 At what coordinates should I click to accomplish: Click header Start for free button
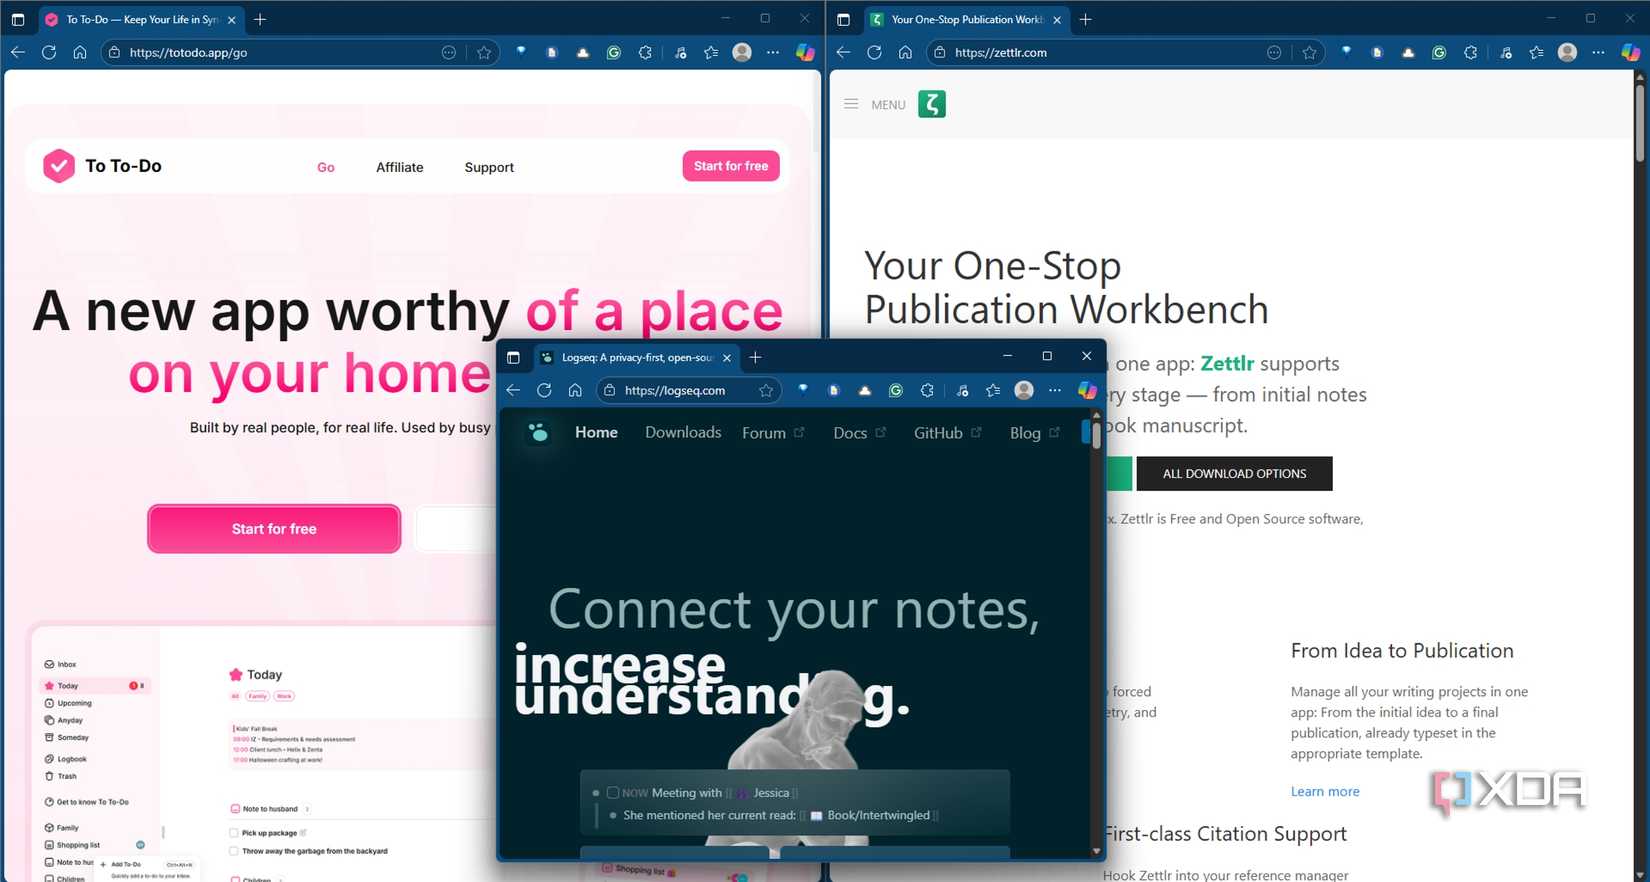tap(731, 166)
